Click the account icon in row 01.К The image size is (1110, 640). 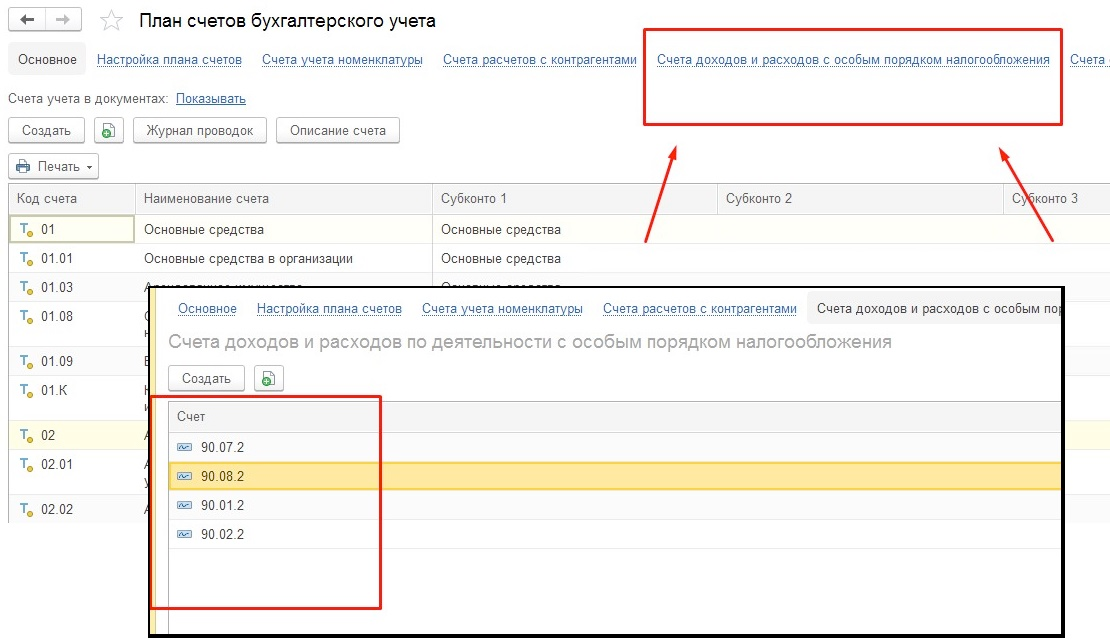coord(27,391)
